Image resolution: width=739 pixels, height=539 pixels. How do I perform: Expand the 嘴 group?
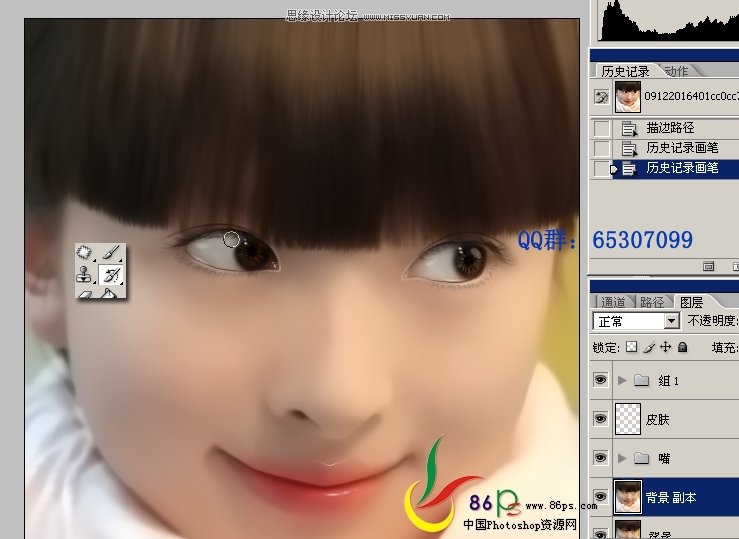622,457
